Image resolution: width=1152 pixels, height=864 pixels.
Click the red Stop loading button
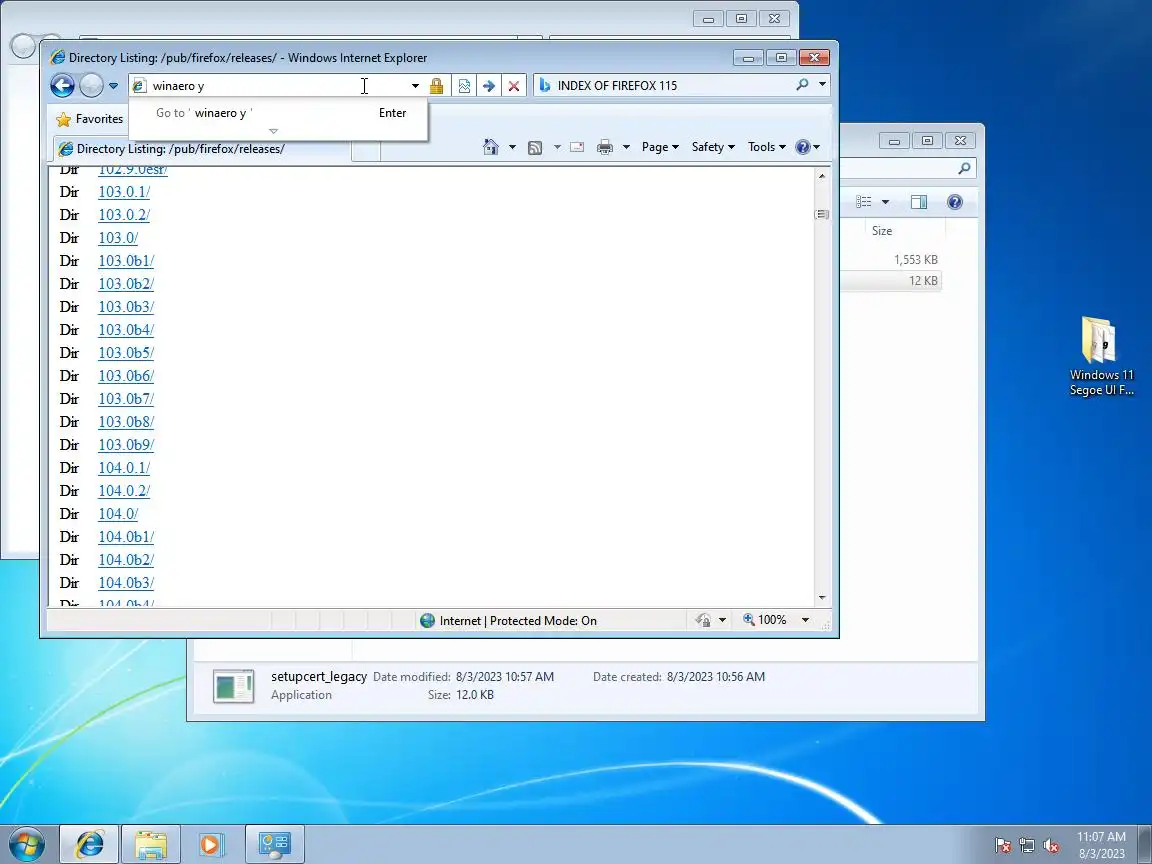click(514, 86)
